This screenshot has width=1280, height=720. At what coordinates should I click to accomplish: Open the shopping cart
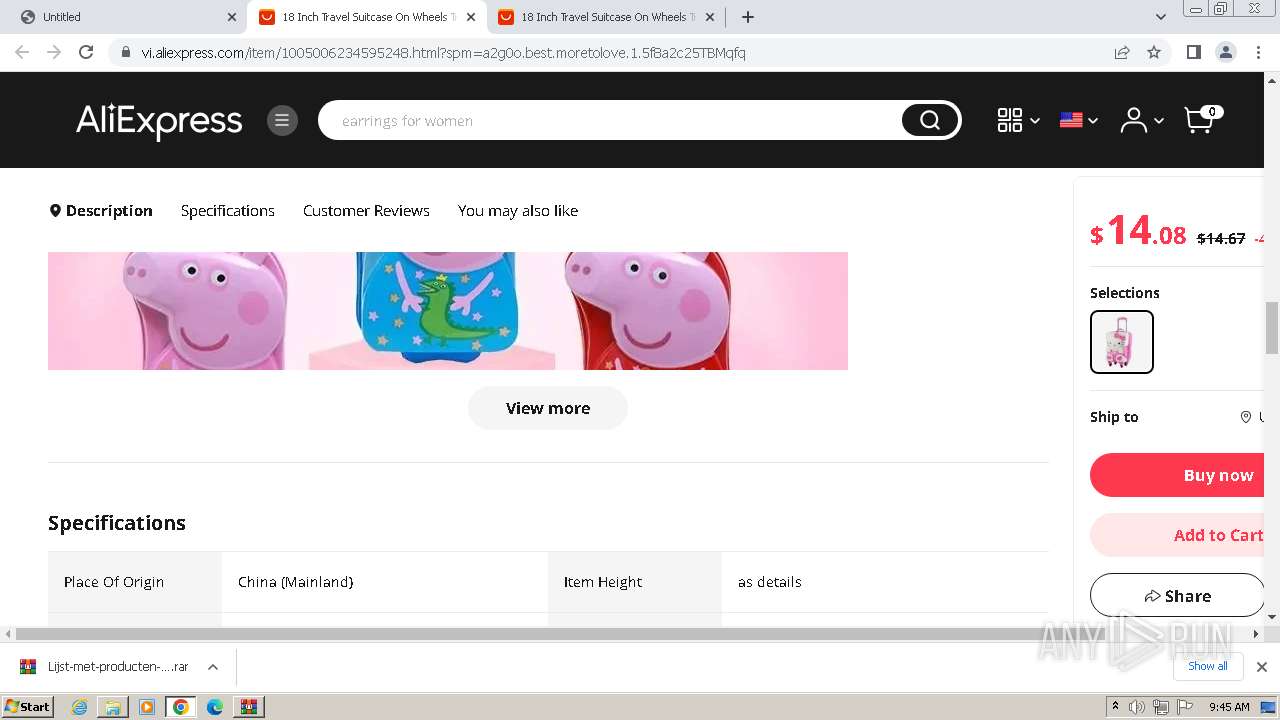tap(1202, 119)
